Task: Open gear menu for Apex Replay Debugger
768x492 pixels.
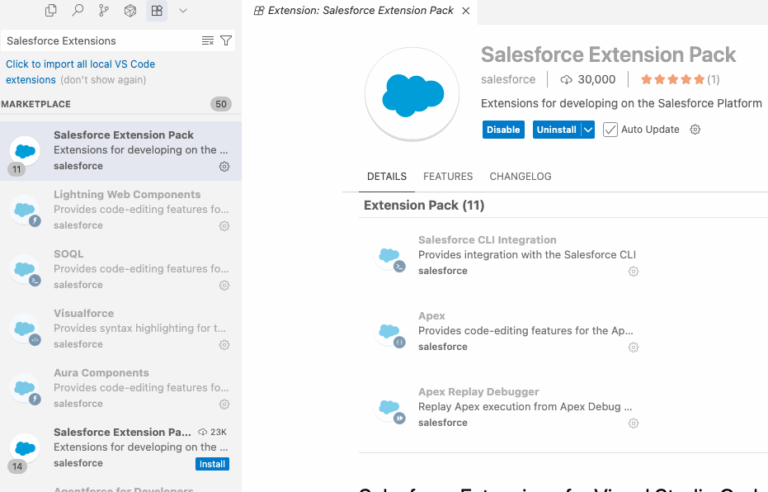Action: coord(633,423)
